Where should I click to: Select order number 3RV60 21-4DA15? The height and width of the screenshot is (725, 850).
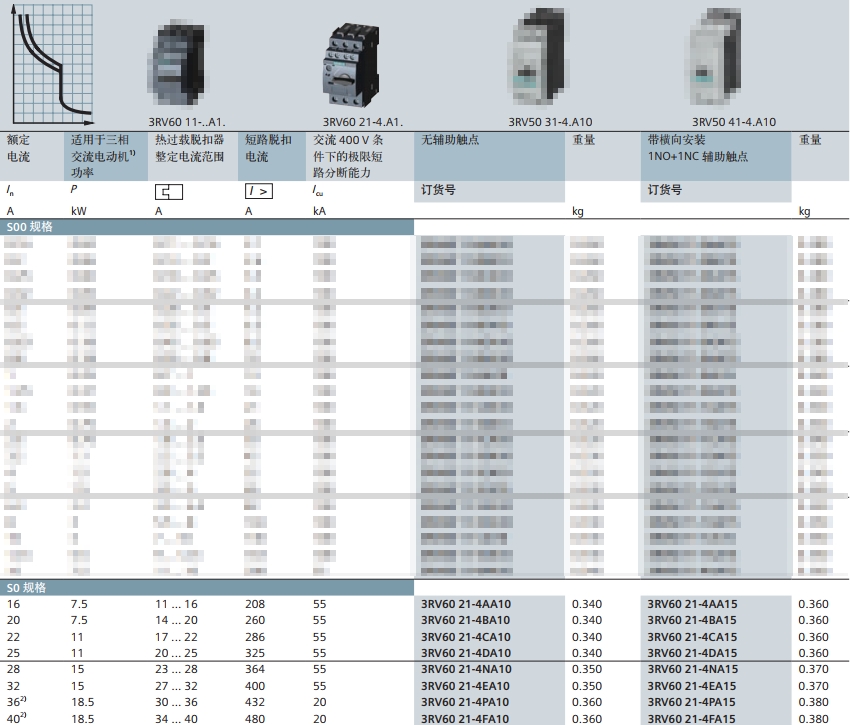tap(692, 653)
